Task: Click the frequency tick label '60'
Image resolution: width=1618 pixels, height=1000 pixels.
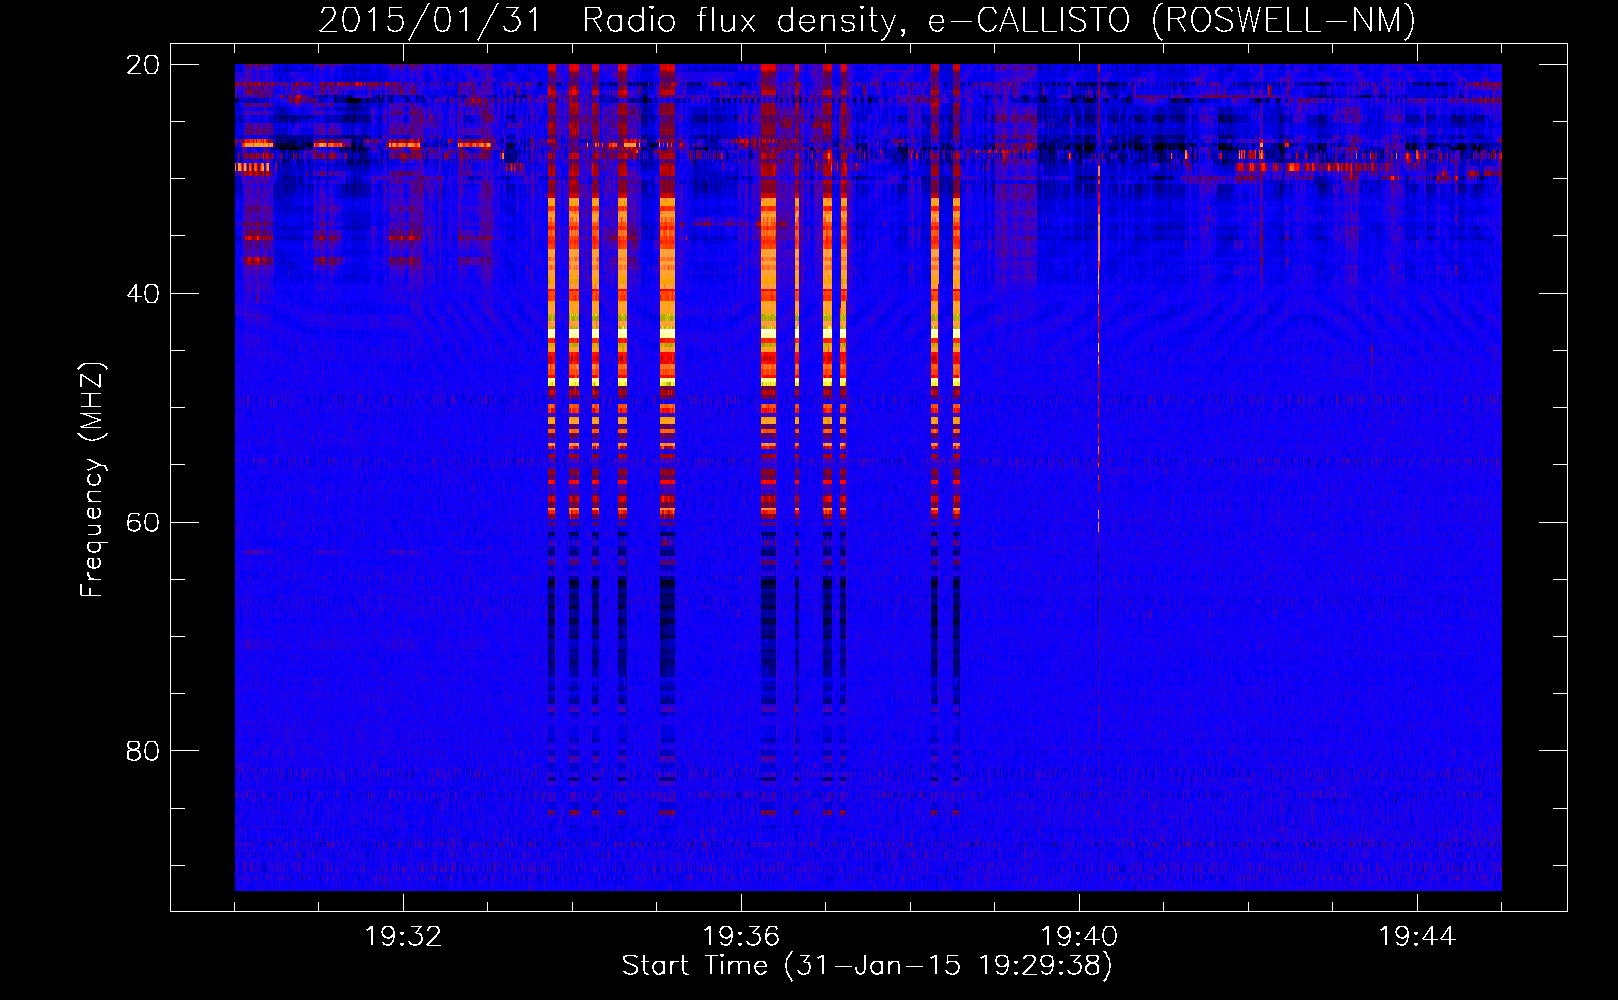Action: (x=143, y=523)
